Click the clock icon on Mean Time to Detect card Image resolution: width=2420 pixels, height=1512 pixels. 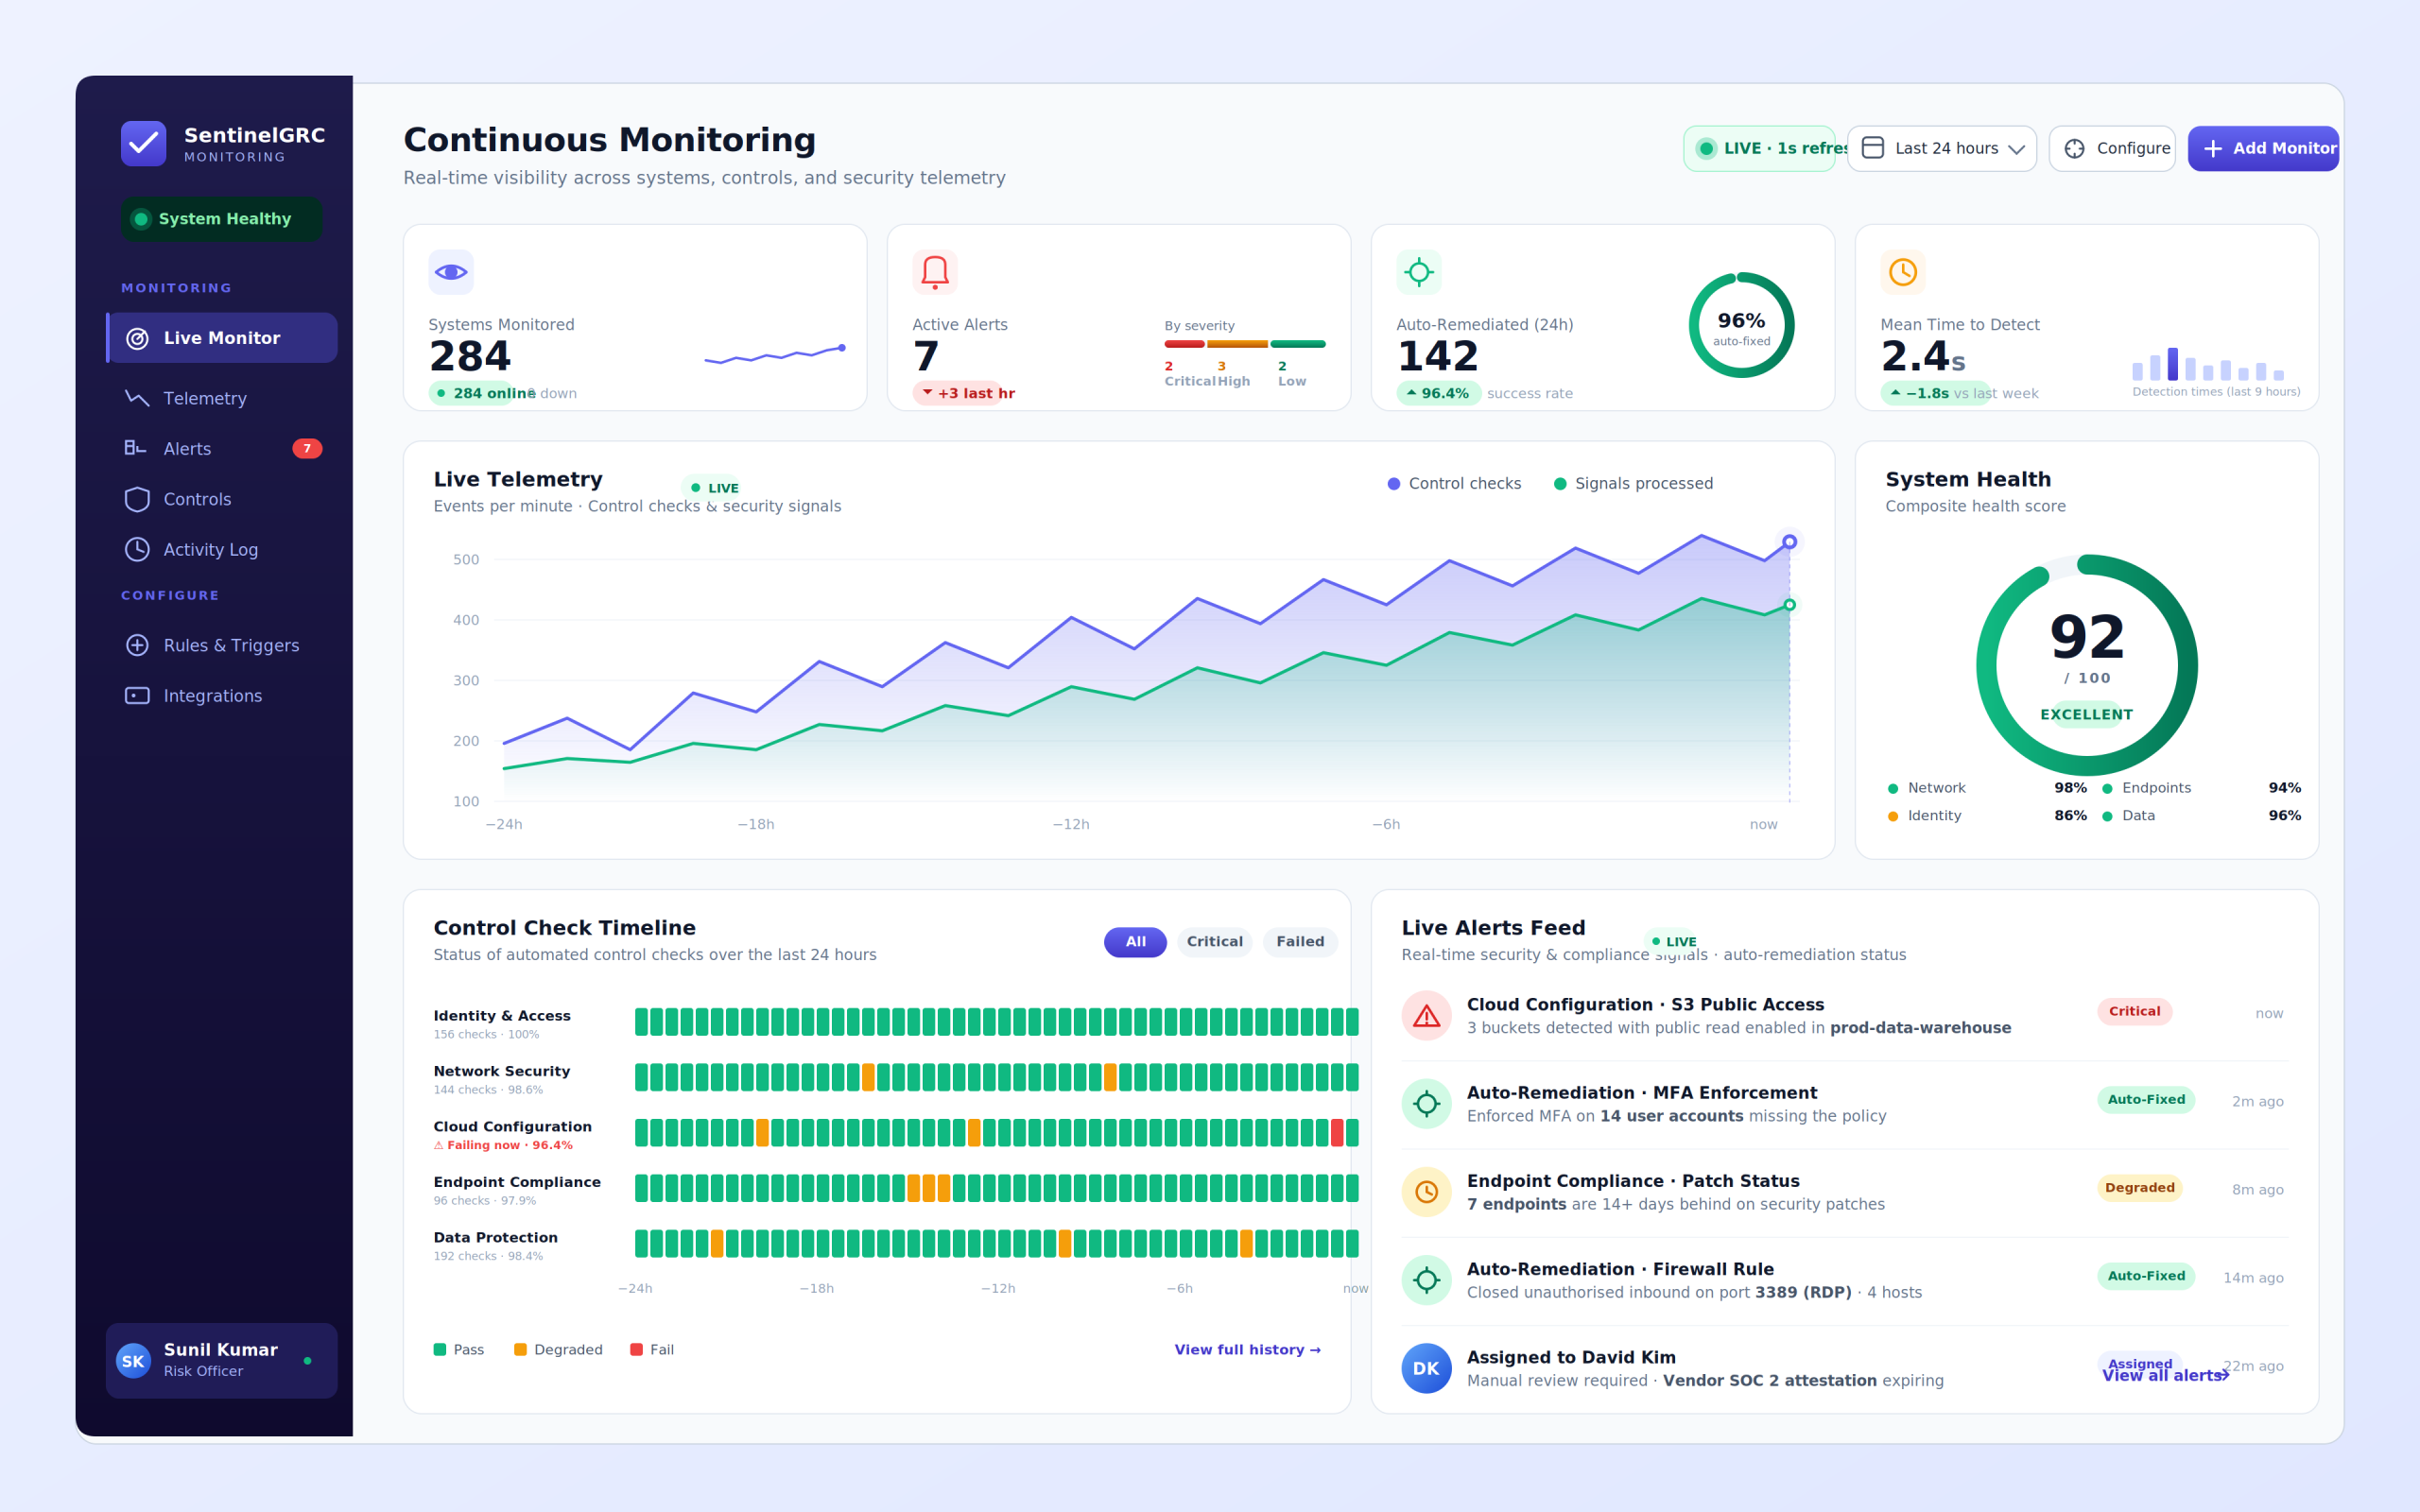click(x=1903, y=272)
